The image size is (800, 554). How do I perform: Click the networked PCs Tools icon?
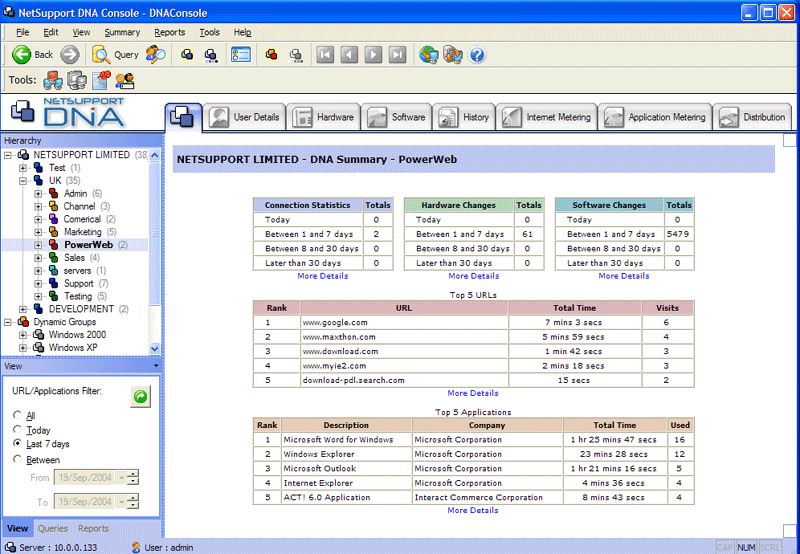click(x=53, y=80)
